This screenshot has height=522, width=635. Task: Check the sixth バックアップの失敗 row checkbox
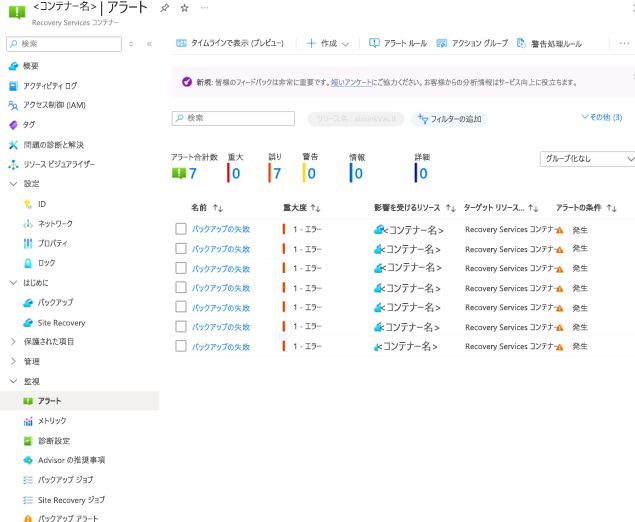click(x=181, y=326)
